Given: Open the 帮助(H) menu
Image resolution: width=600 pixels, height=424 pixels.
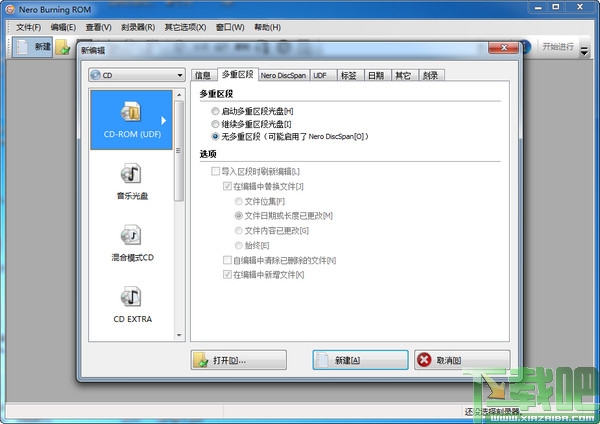Looking at the screenshot, I should point(267,27).
